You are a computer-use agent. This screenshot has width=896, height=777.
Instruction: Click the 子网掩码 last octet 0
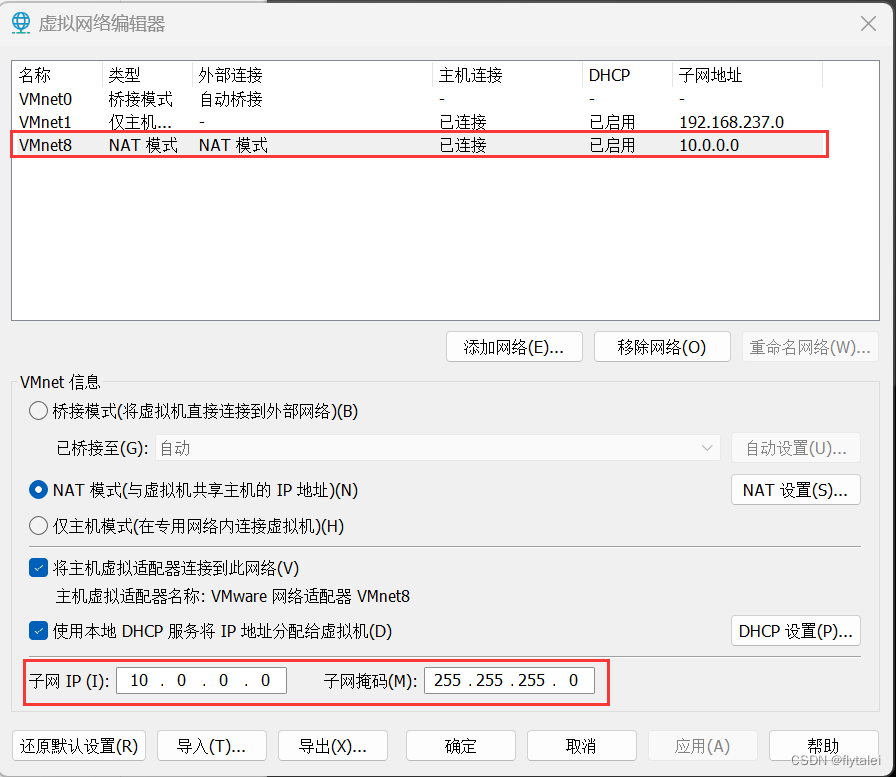(573, 680)
